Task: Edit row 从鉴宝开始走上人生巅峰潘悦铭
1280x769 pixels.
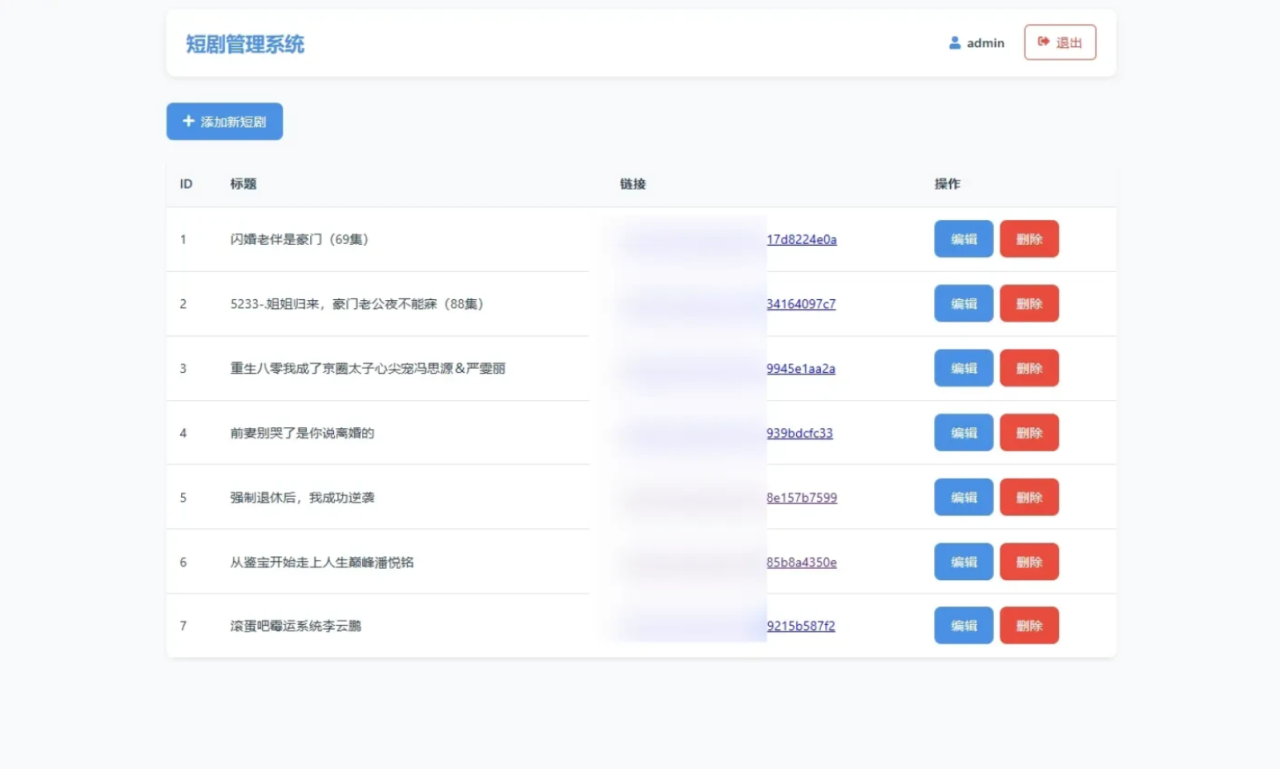Action: [964, 562]
